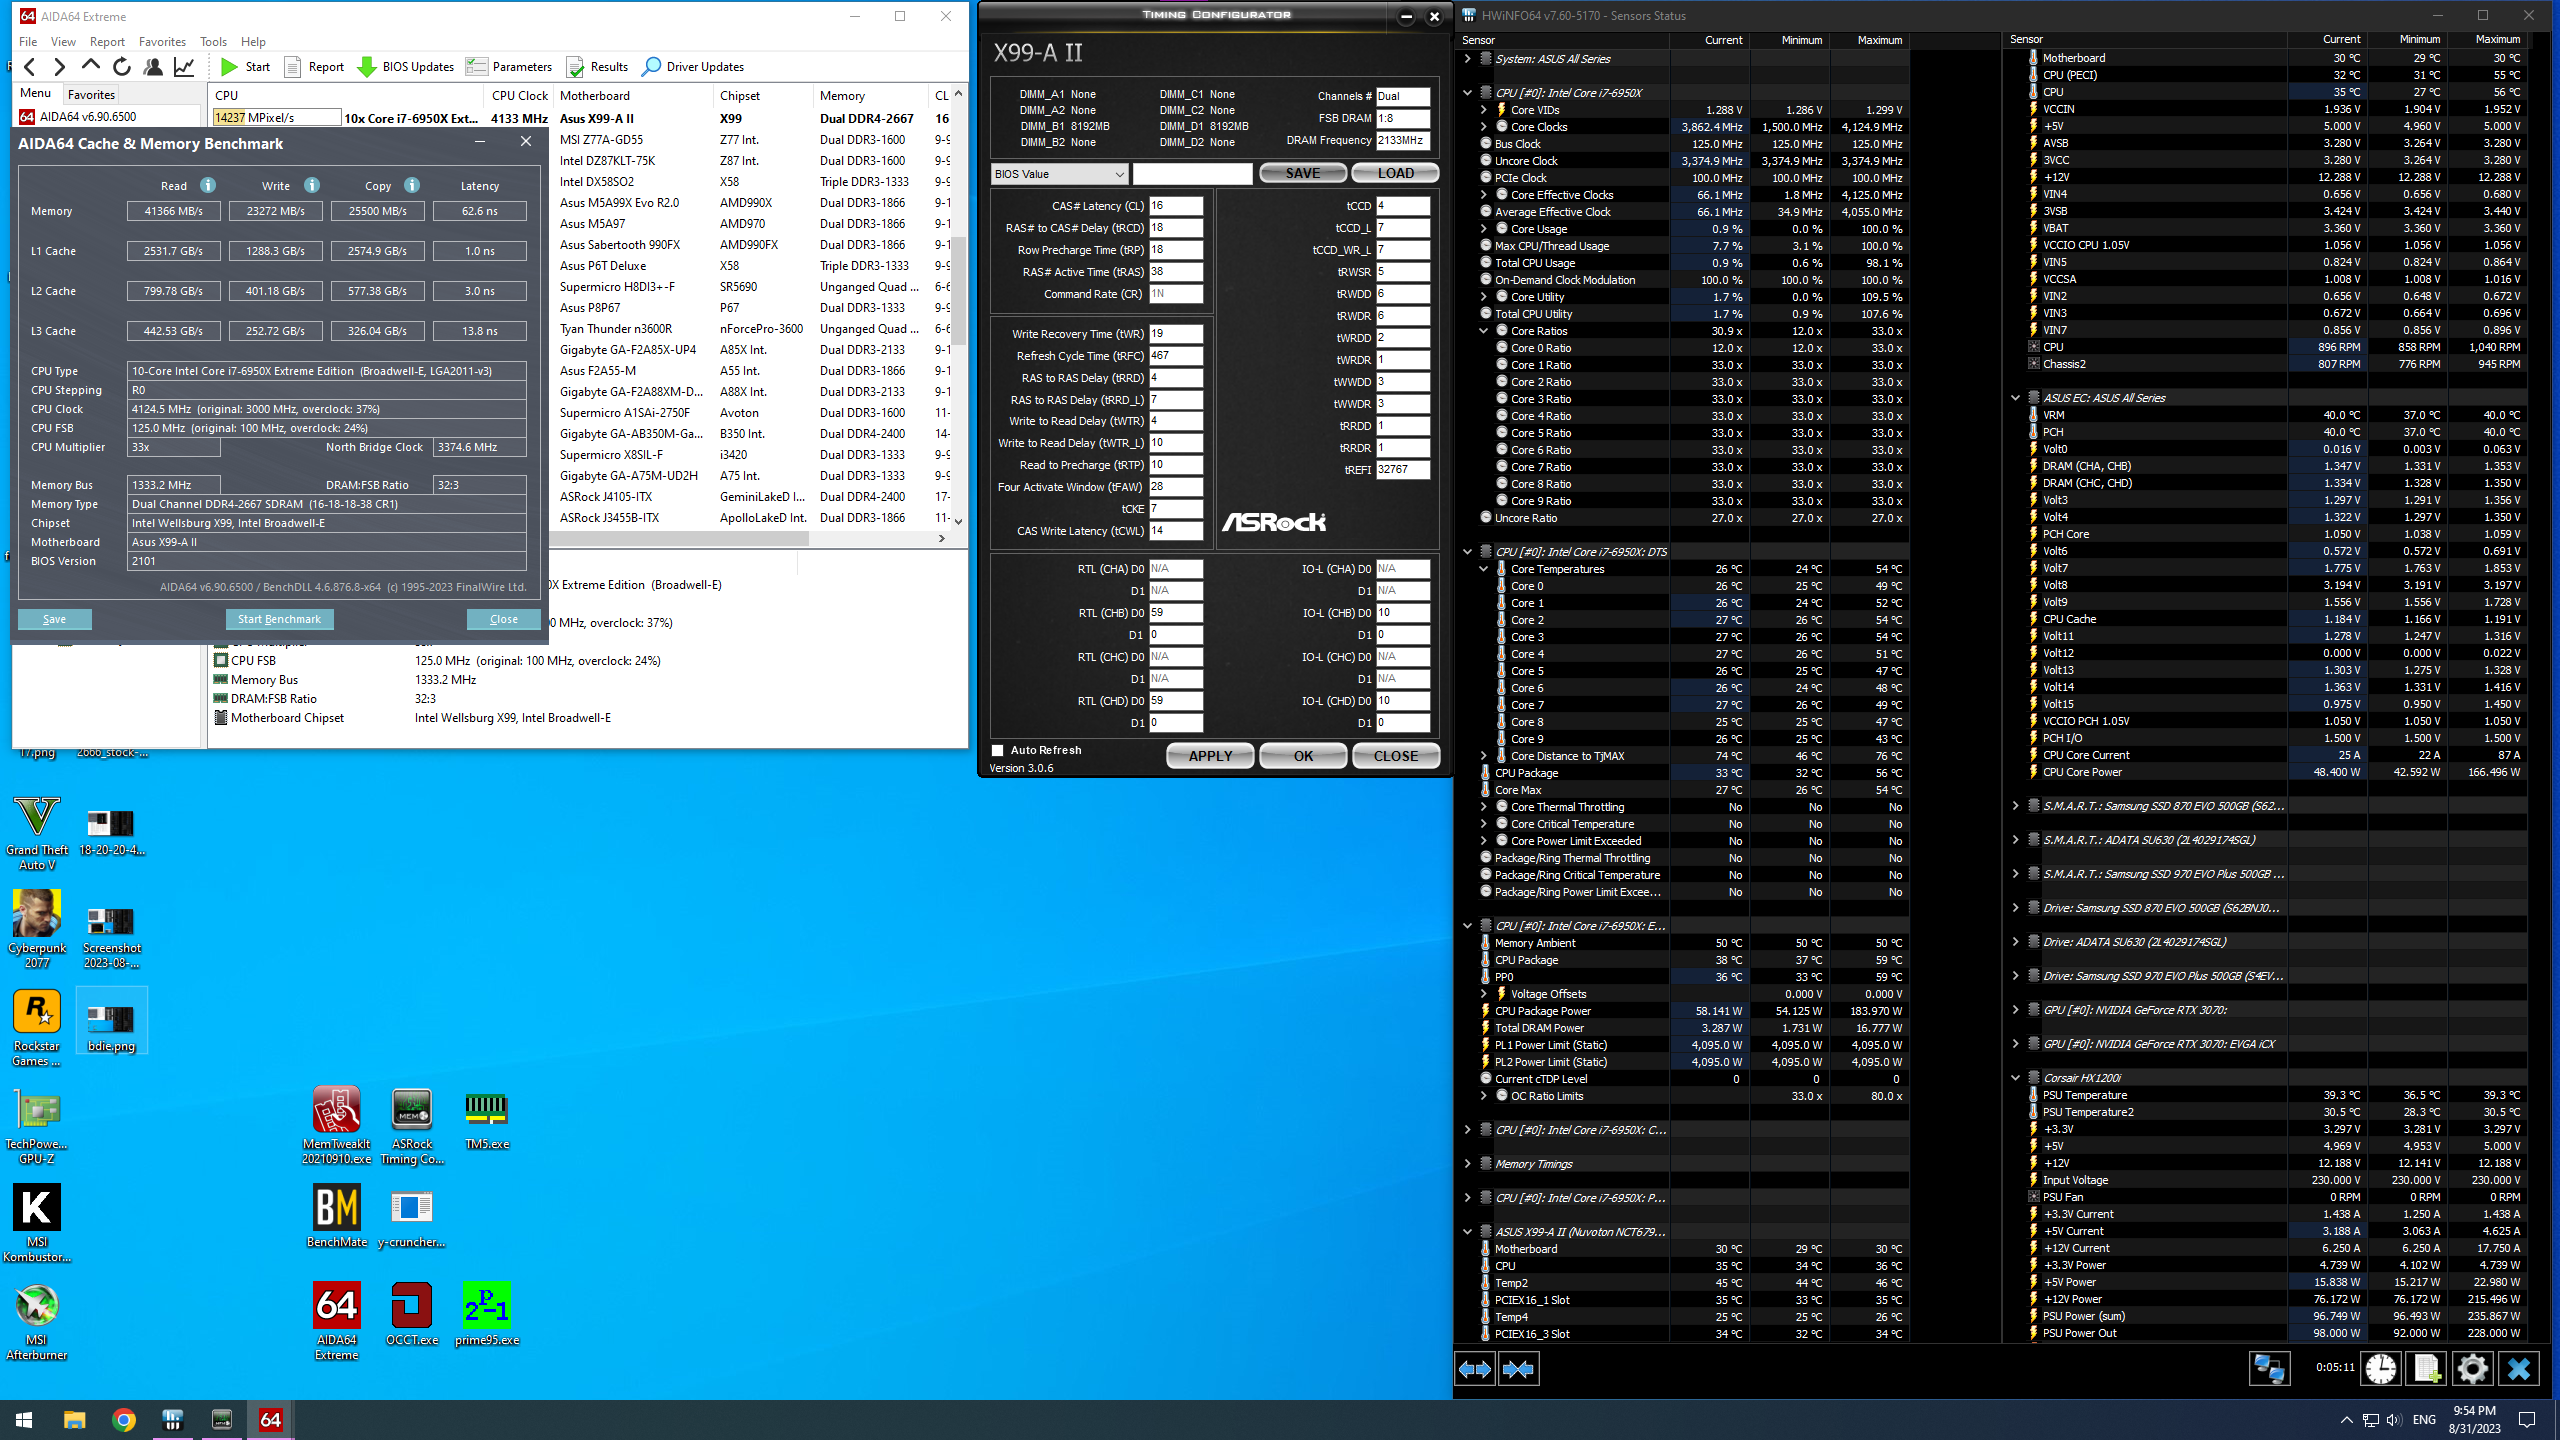Switch to Favorites tab in AIDA64
This screenshot has width=2560, height=1440.
91,94
